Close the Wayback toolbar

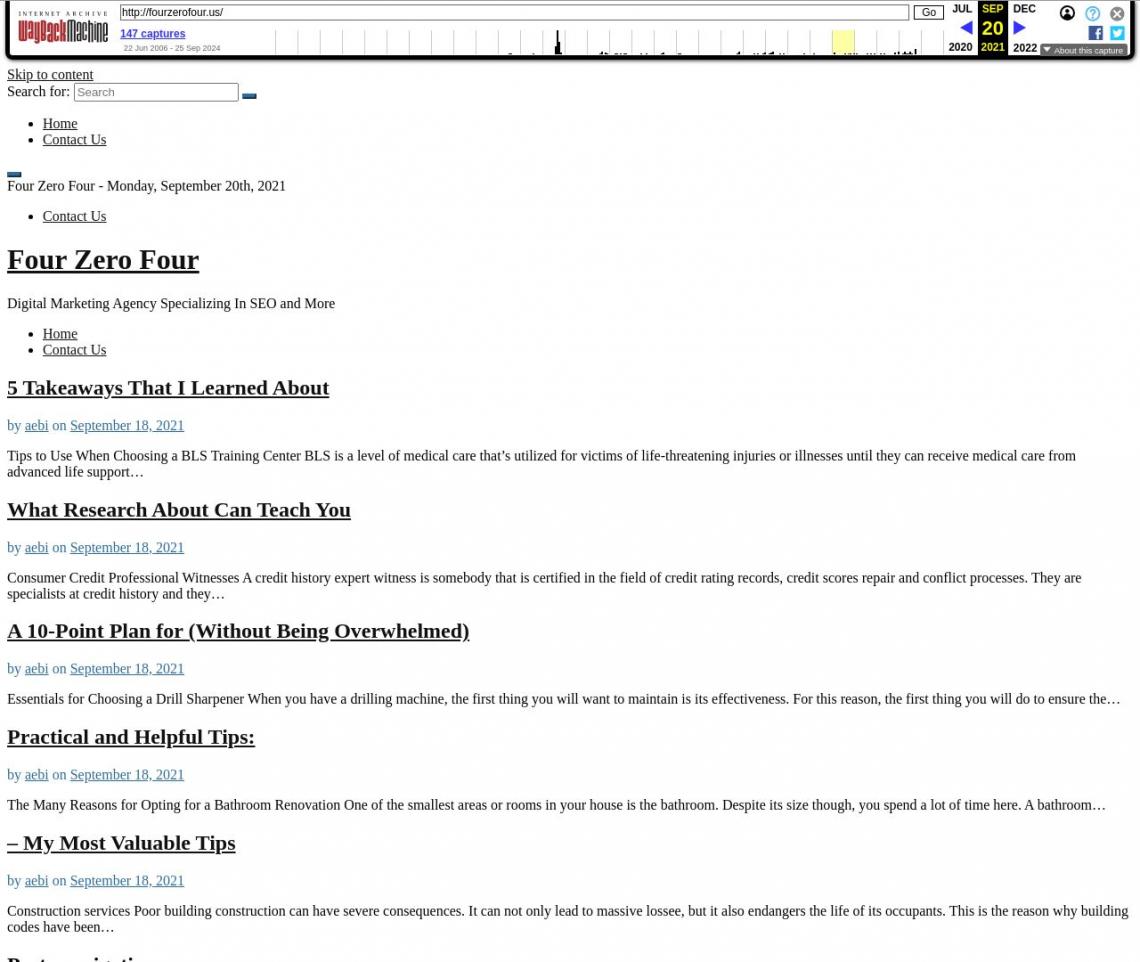pos(1117,13)
